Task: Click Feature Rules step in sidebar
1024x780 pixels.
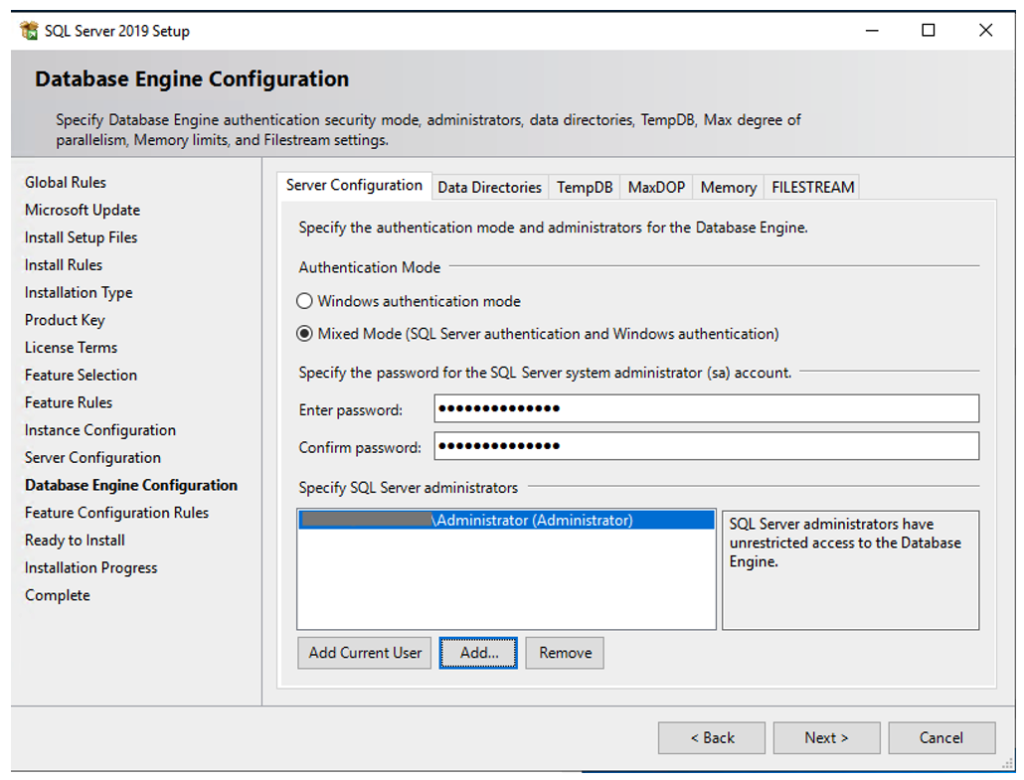Action: 69,402
